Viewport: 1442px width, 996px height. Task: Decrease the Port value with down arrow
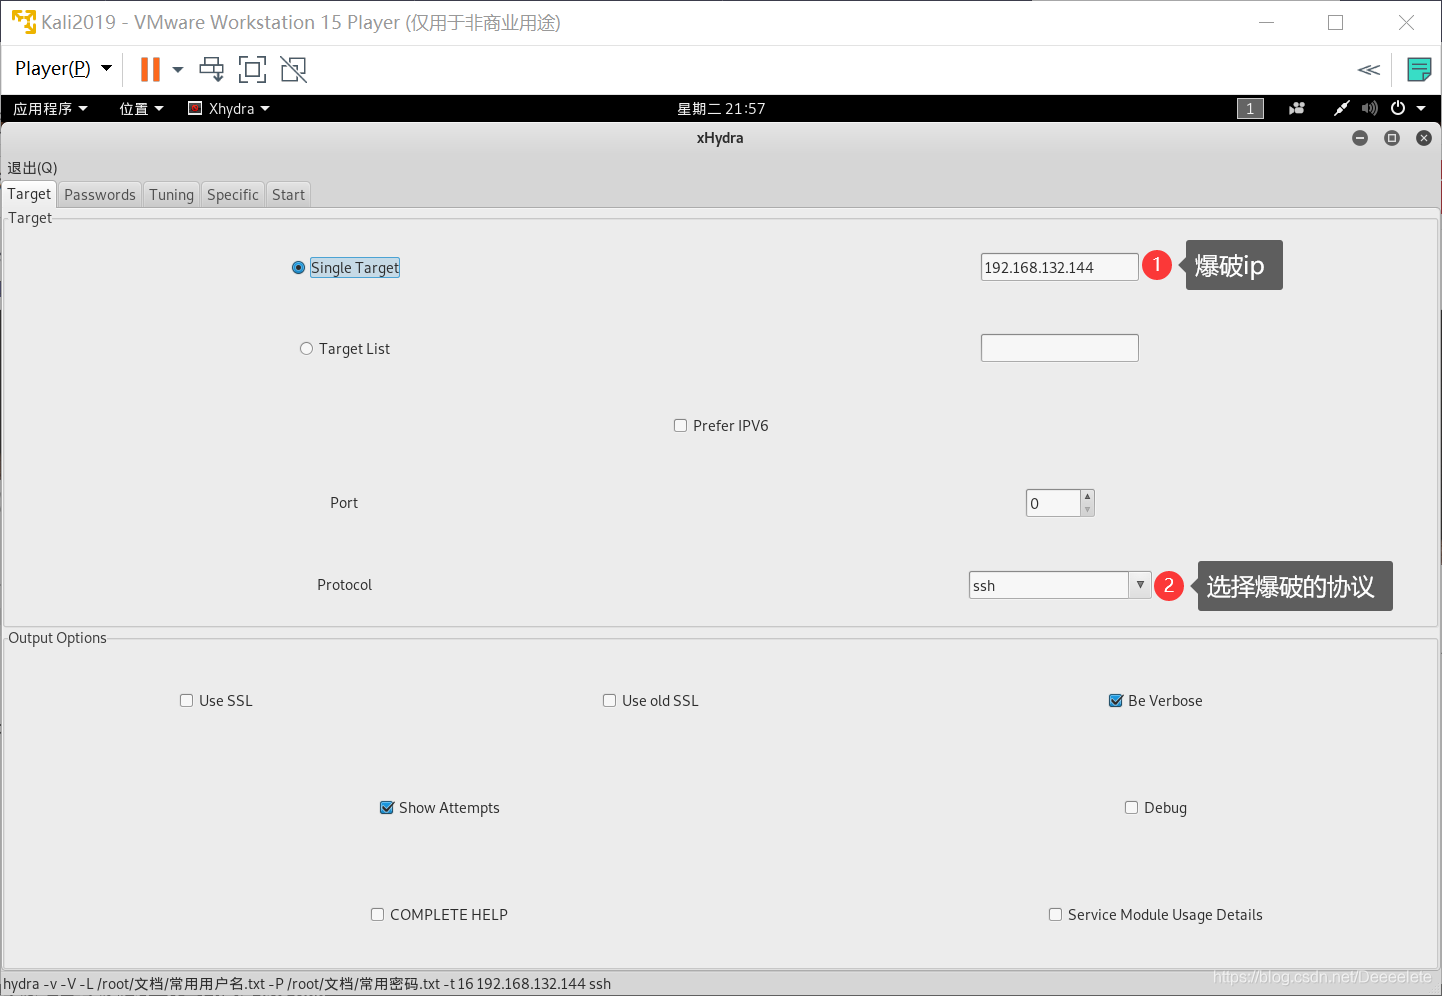point(1088,510)
